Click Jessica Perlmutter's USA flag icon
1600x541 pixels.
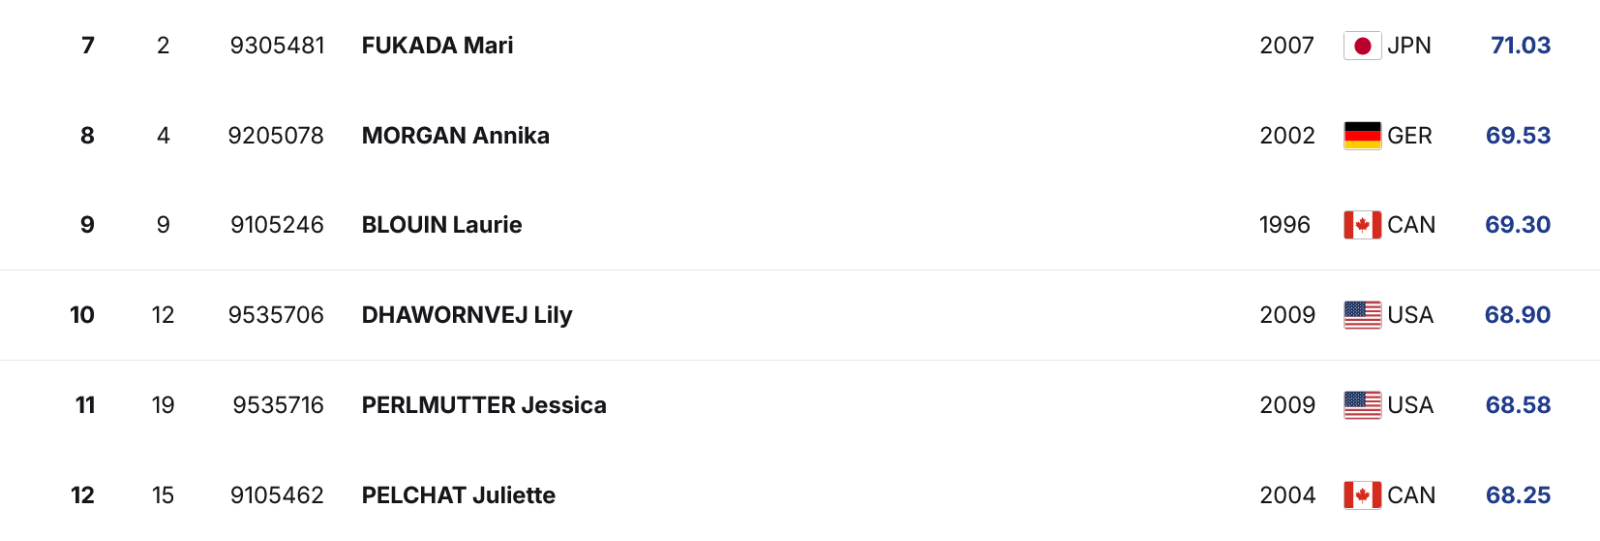click(x=1362, y=405)
